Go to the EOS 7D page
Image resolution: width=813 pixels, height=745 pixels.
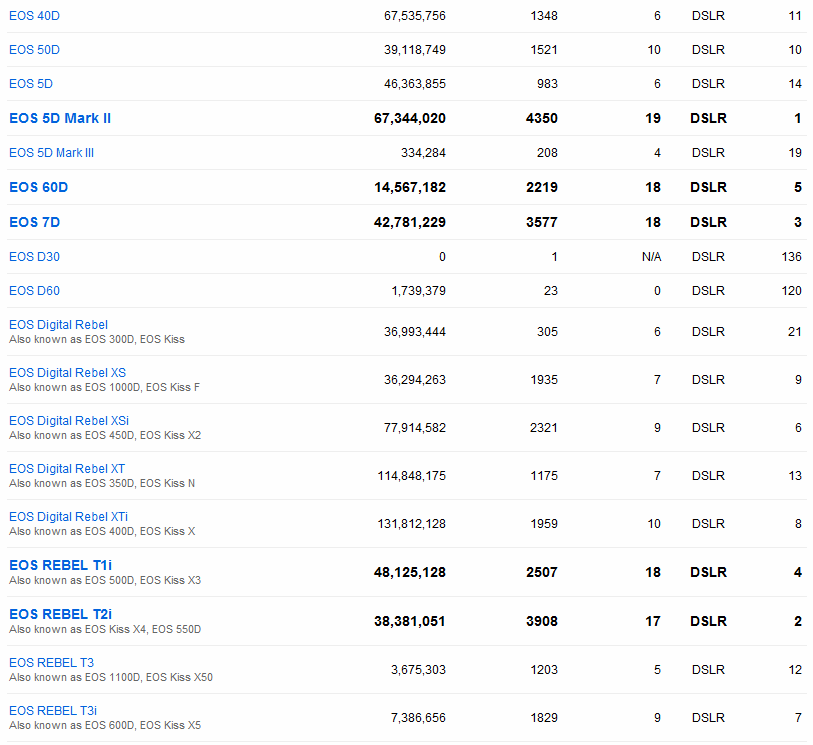(x=35, y=222)
